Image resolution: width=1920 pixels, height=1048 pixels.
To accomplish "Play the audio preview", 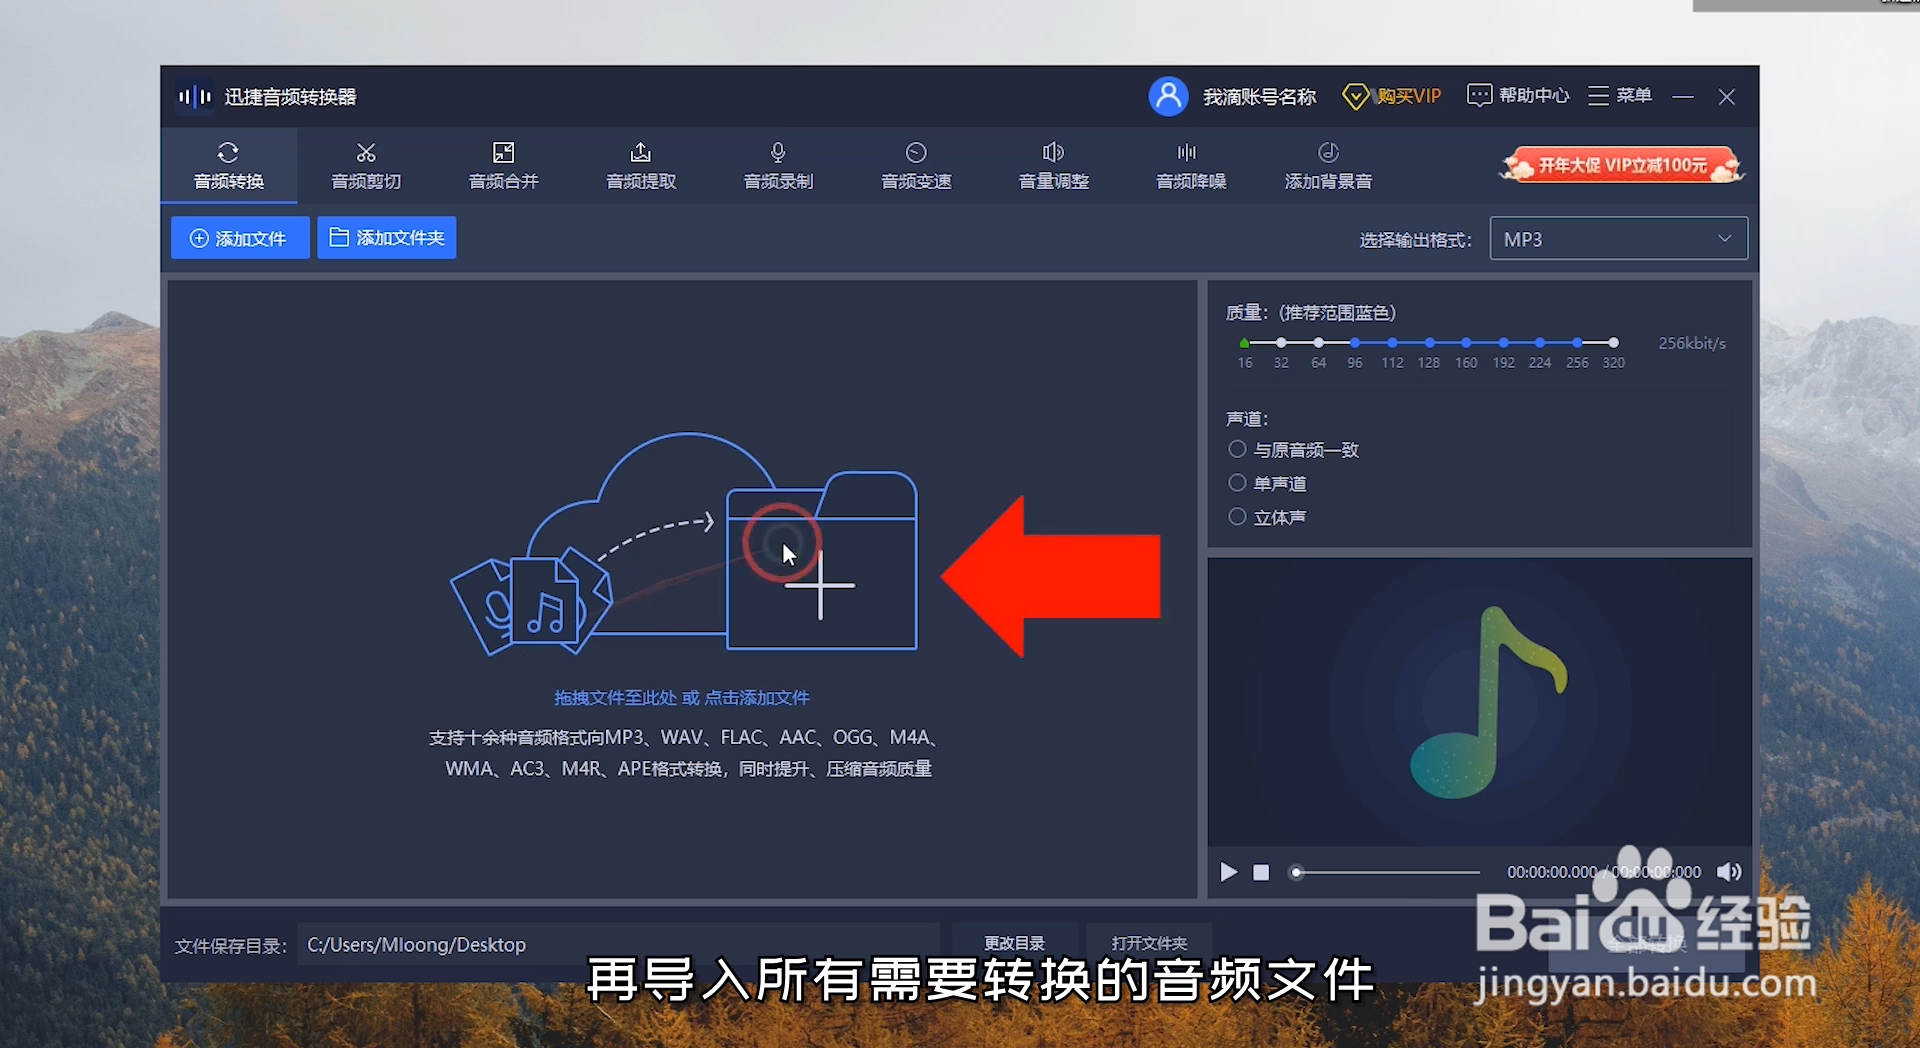I will 1229,872.
